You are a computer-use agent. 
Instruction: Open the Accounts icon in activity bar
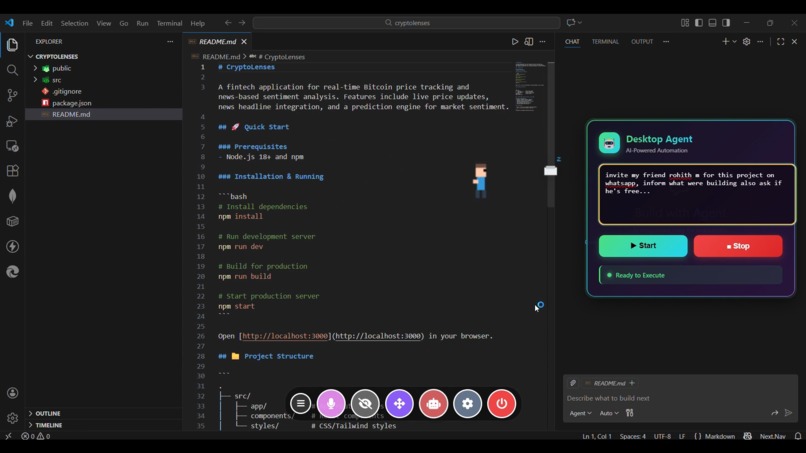click(12, 393)
